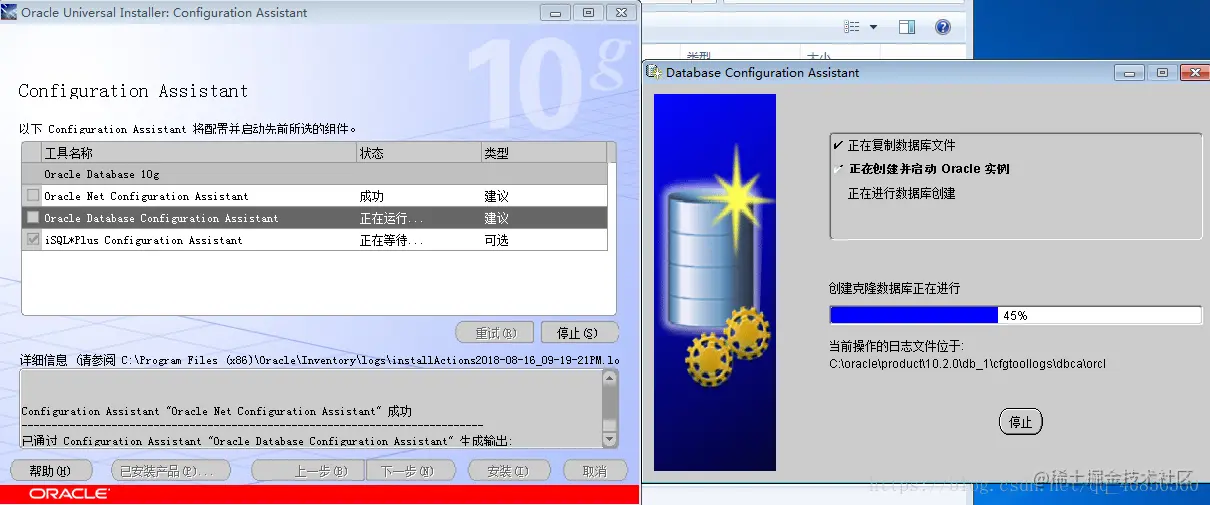Screen dimensions: 1210x505
Task: Click the 成功 status cell
Action: coord(371,196)
